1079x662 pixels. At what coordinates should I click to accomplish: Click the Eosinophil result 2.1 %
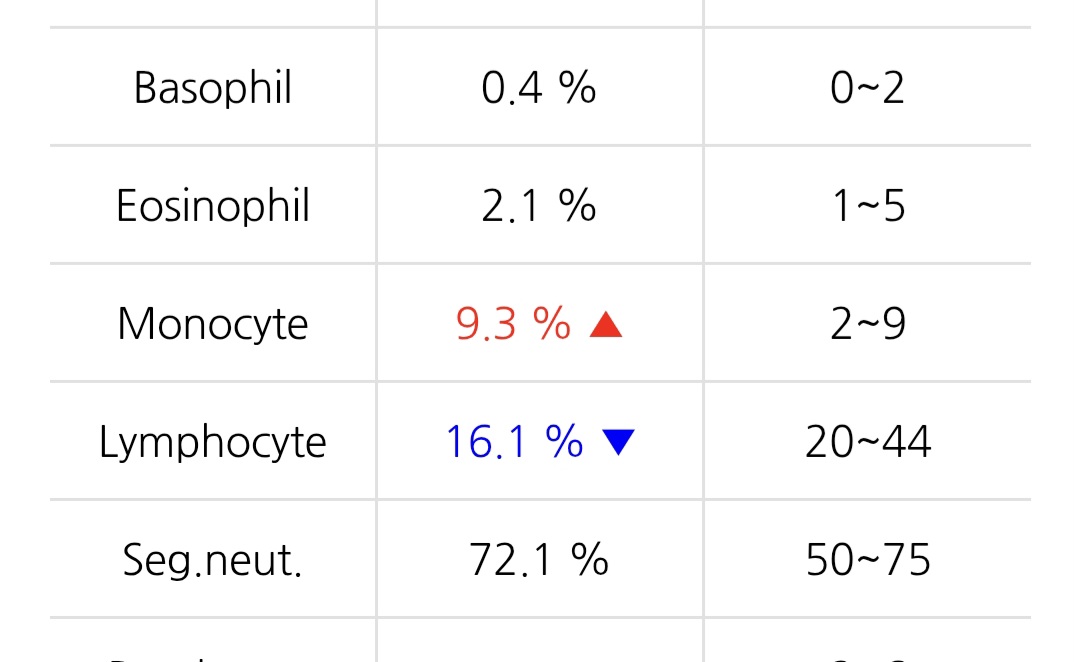tap(538, 206)
